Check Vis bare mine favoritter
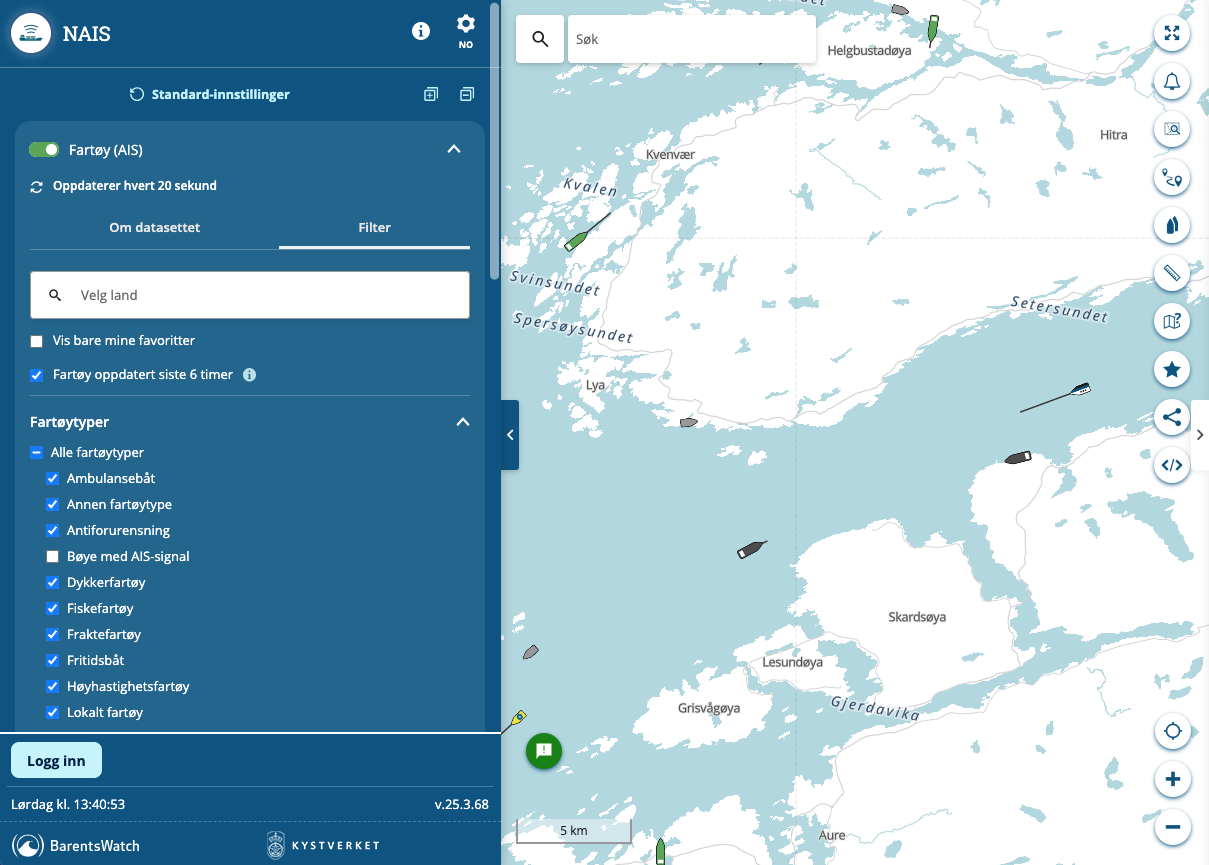The height and width of the screenshot is (865, 1209). 37,341
